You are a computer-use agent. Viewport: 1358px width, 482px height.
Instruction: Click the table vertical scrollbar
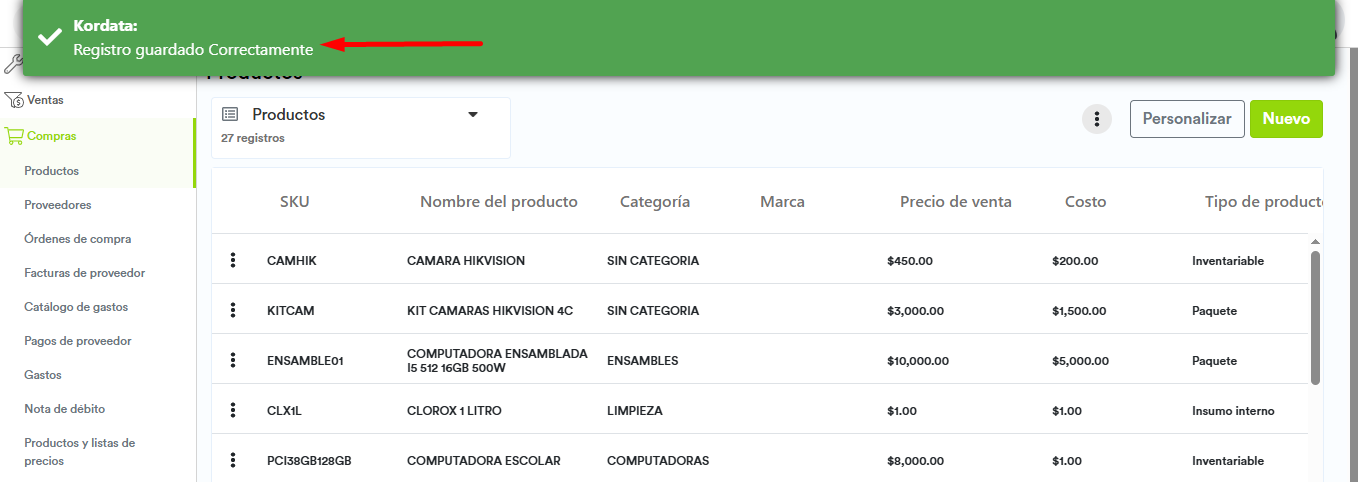[x=1315, y=316]
